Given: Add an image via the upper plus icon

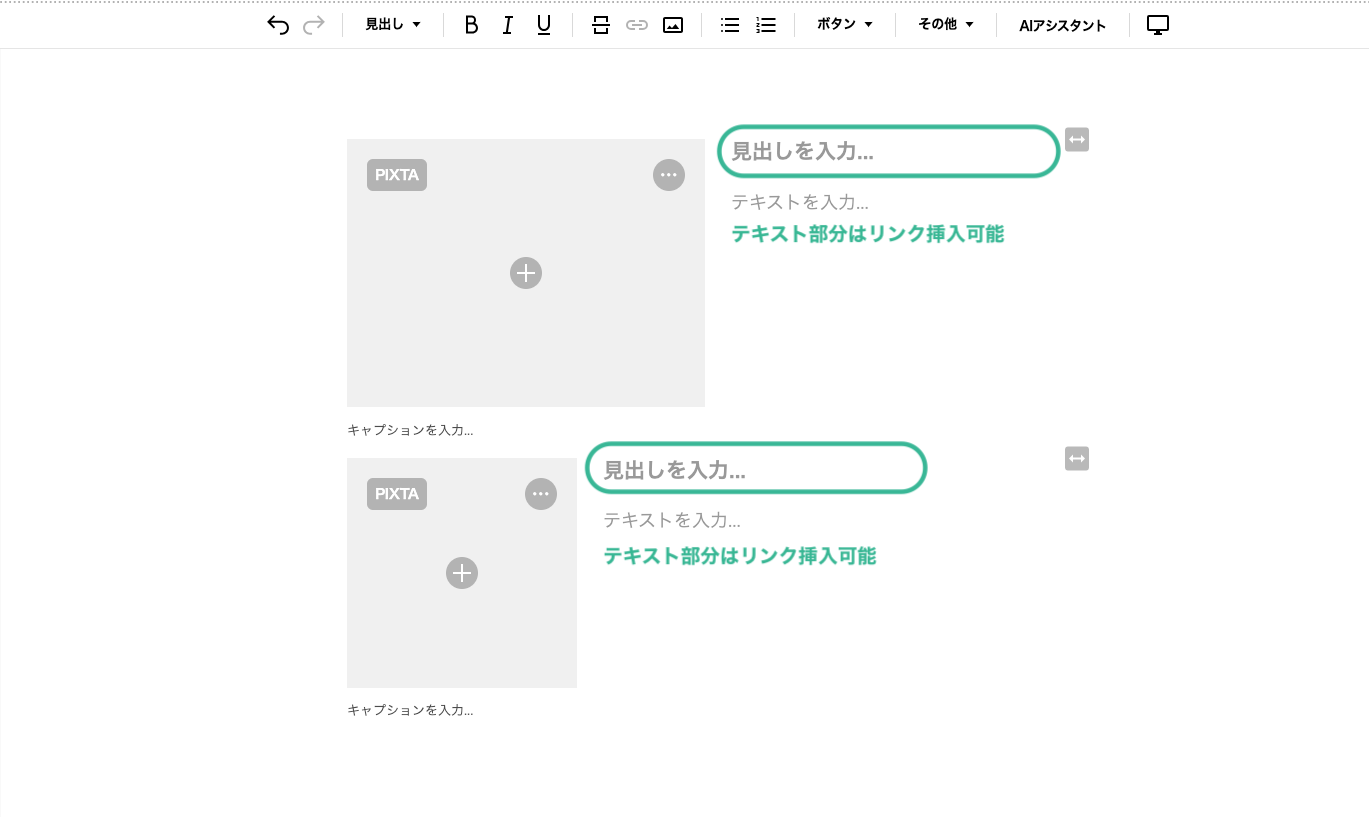Looking at the screenshot, I should [526, 273].
